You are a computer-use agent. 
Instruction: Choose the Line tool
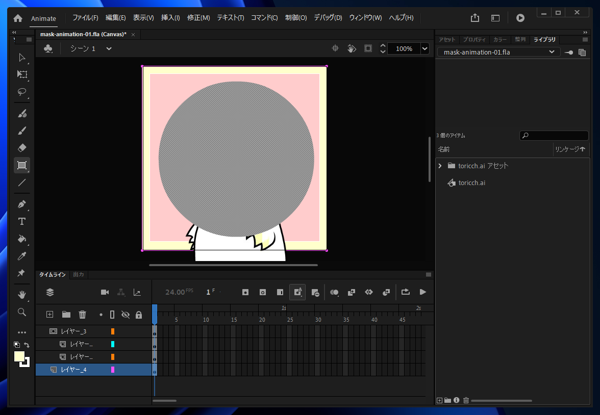(x=22, y=183)
